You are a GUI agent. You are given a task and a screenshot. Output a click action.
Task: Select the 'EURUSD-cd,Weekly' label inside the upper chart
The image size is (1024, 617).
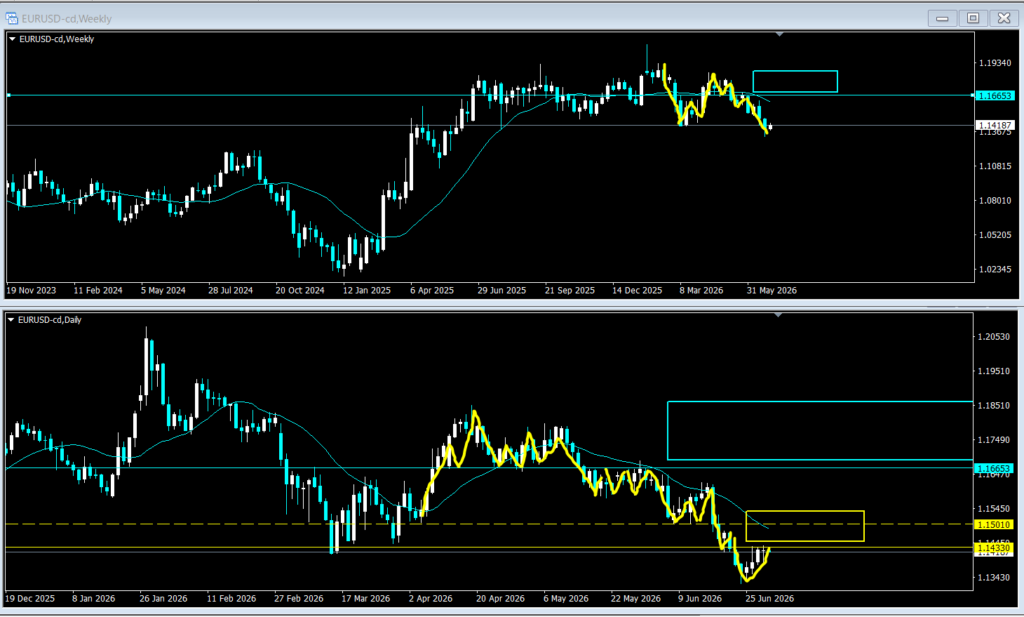(x=57, y=39)
